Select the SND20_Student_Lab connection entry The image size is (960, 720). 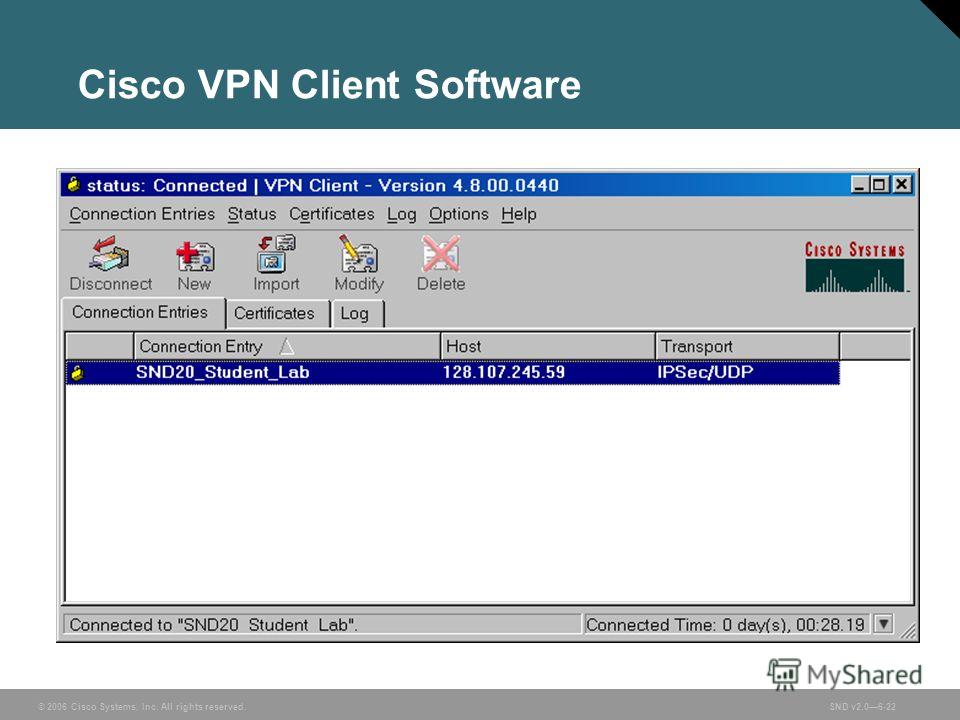point(452,373)
